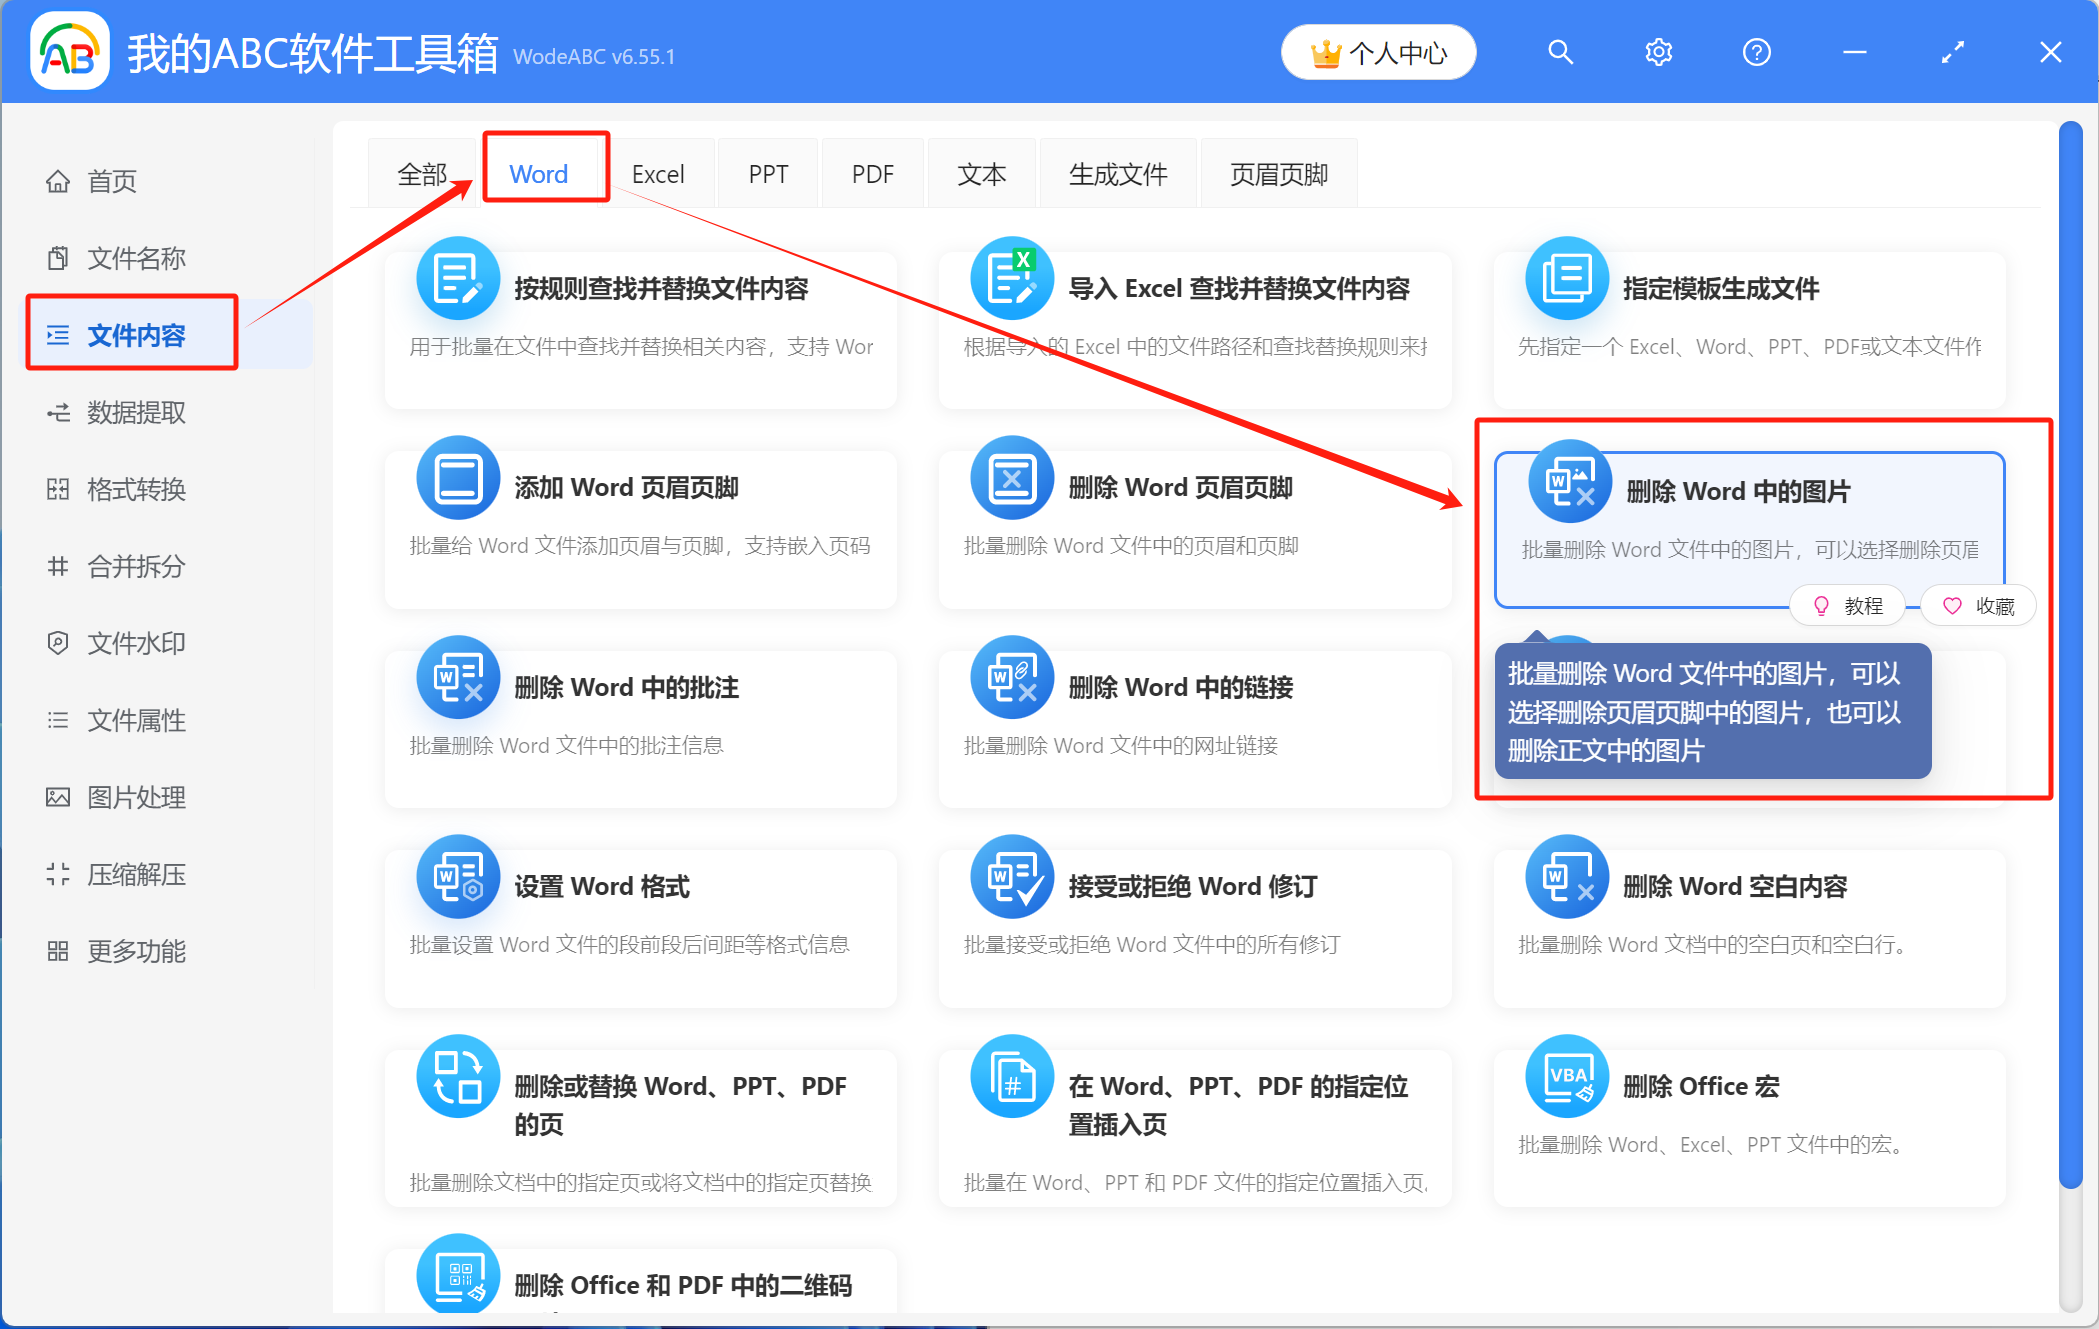
Task: Open the 删除 Office 宏 VBA tool icon
Action: 1568,1077
